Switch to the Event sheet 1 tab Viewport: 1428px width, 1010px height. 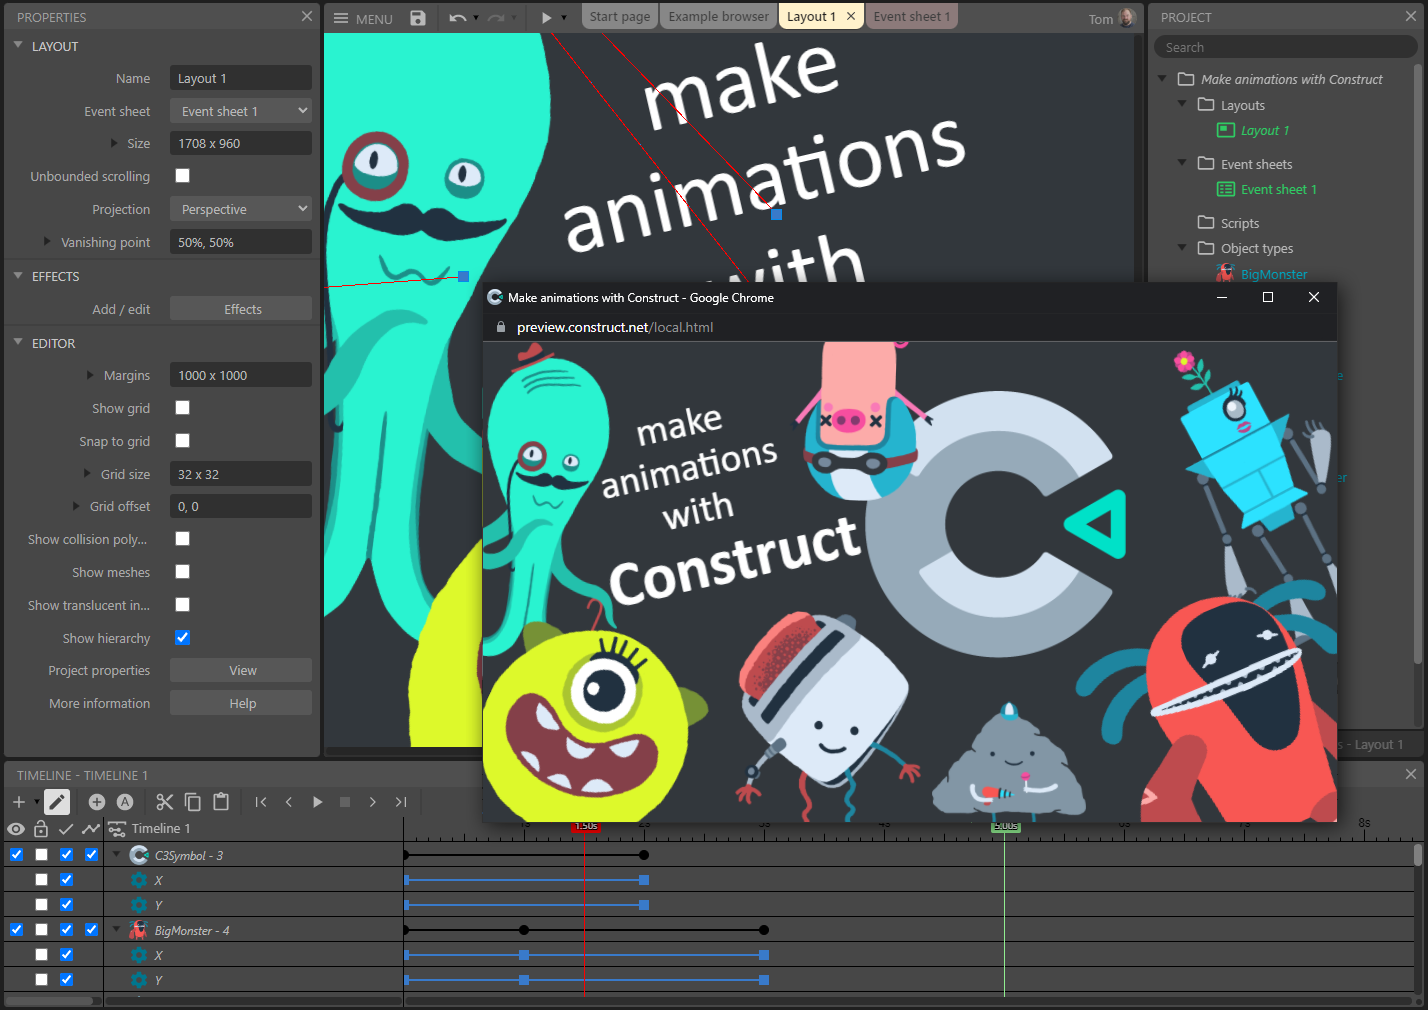911,16
